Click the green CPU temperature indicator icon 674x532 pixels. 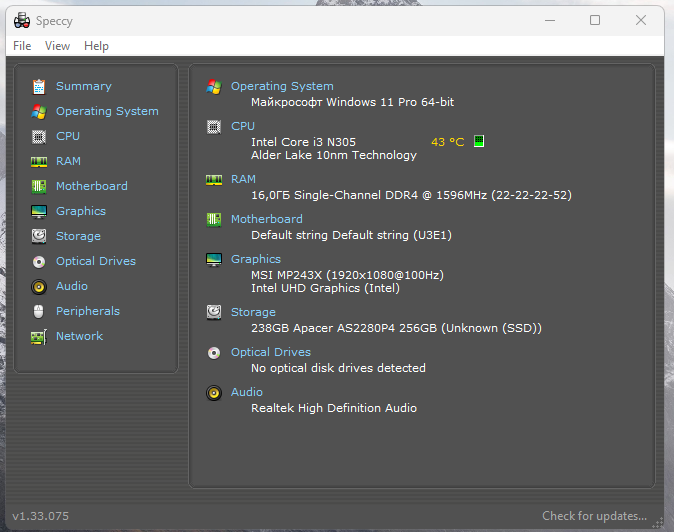(x=479, y=141)
